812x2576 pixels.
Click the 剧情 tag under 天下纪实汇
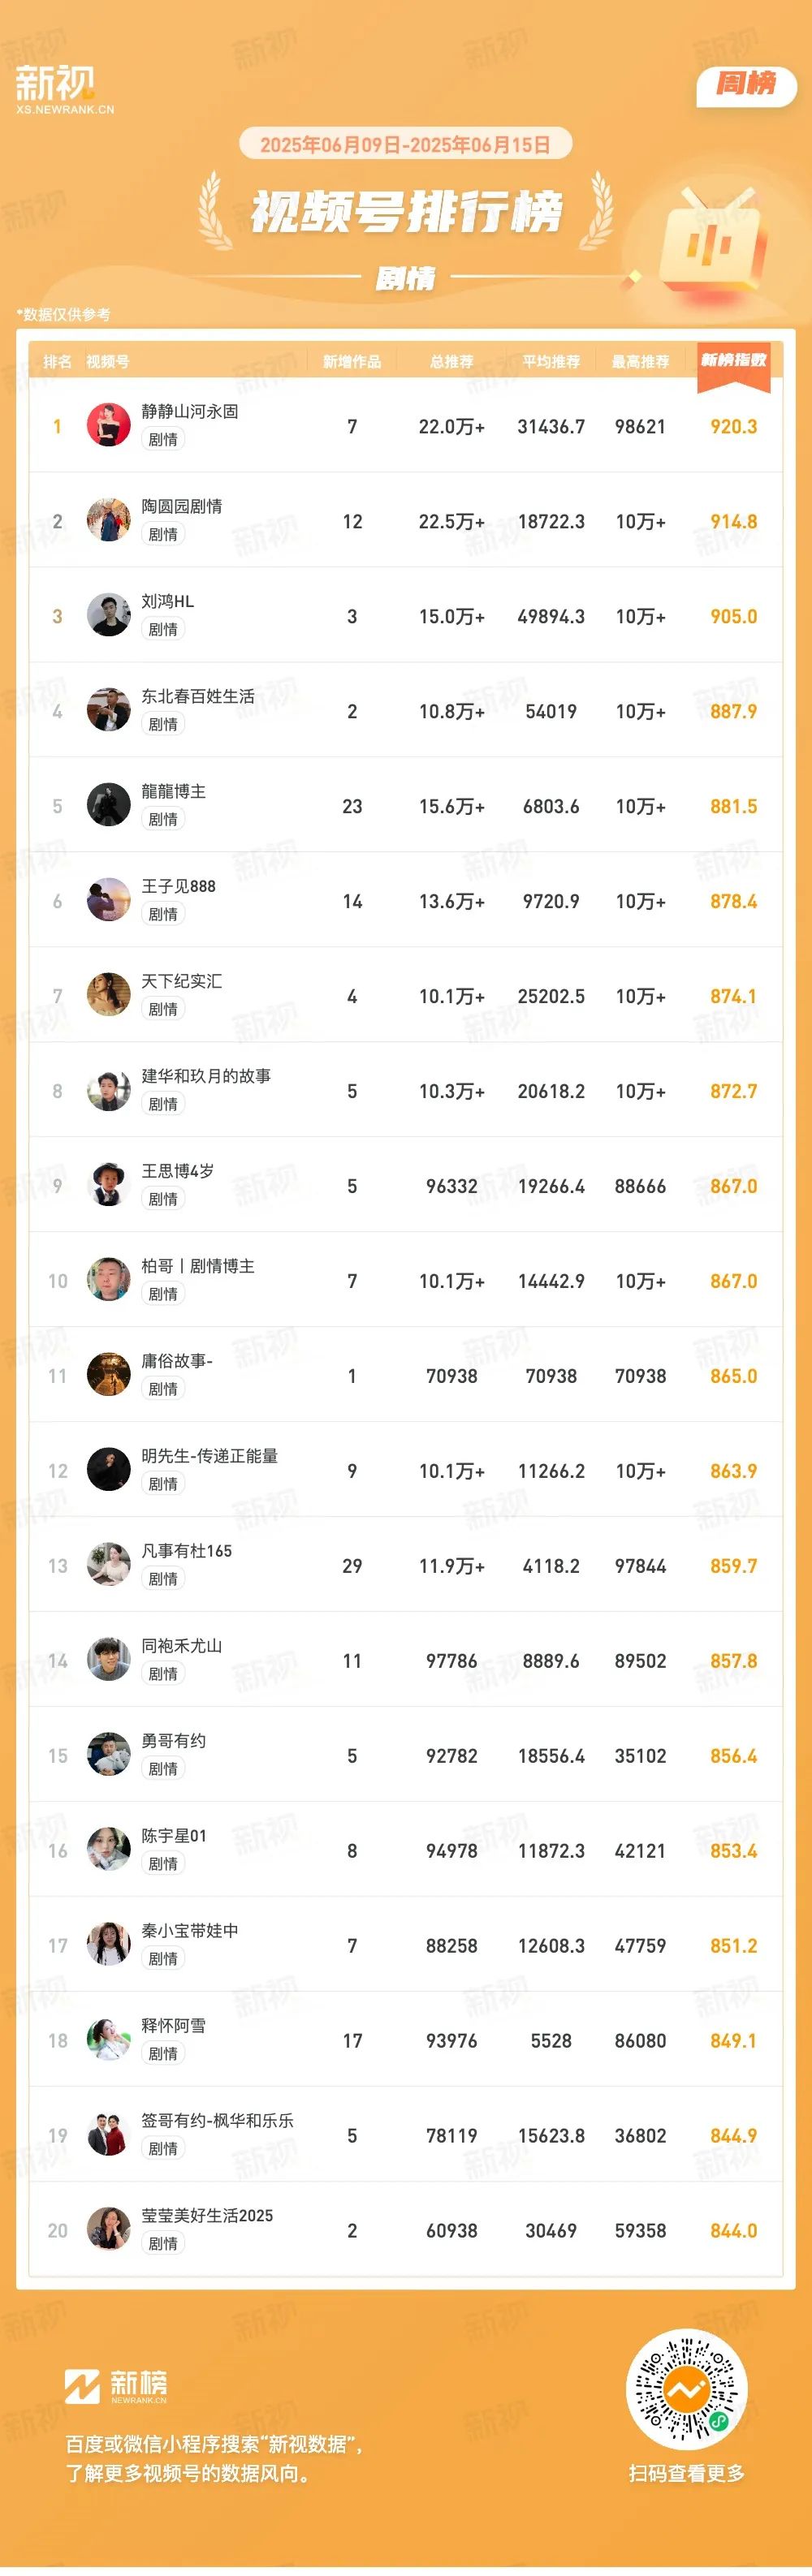(163, 1009)
